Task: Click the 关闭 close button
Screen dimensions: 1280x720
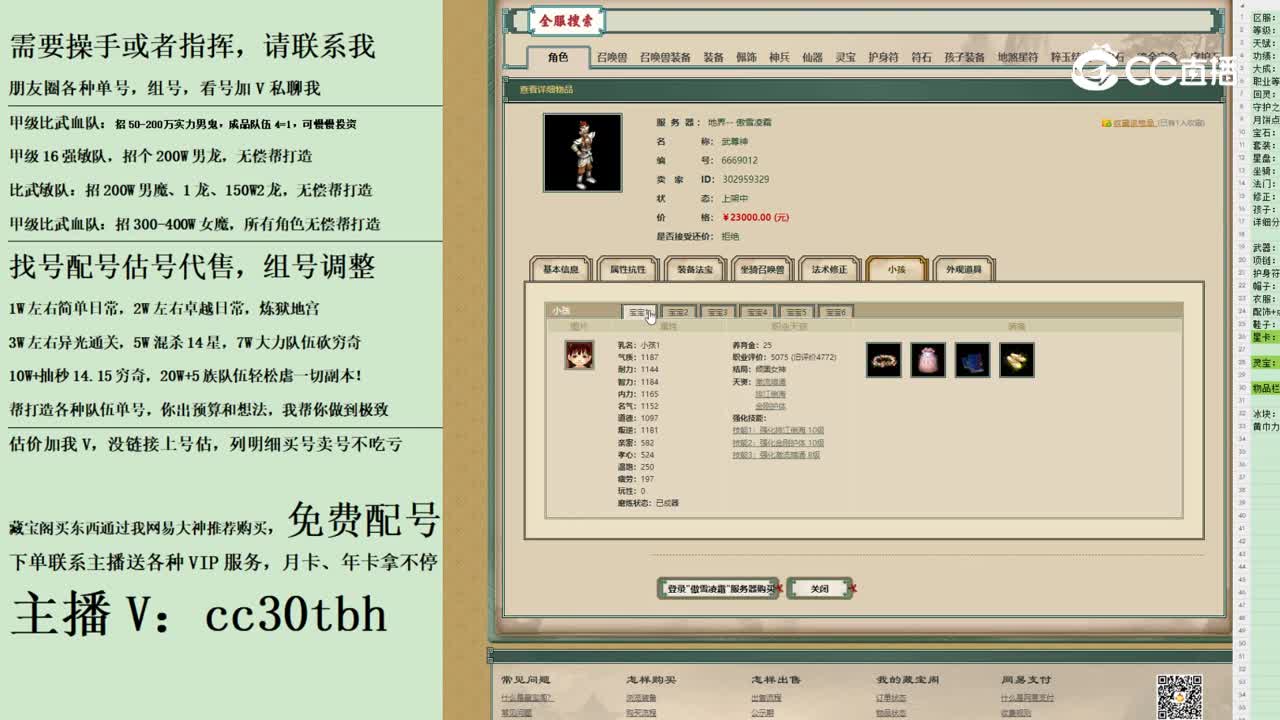Action: point(820,589)
